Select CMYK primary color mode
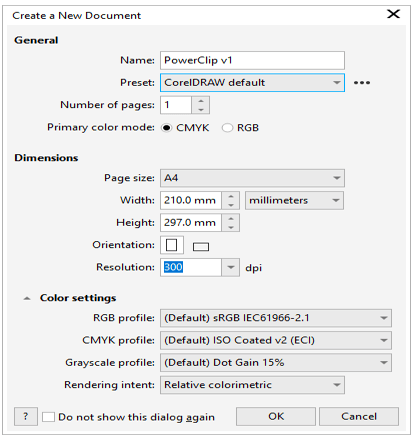 tap(166, 128)
